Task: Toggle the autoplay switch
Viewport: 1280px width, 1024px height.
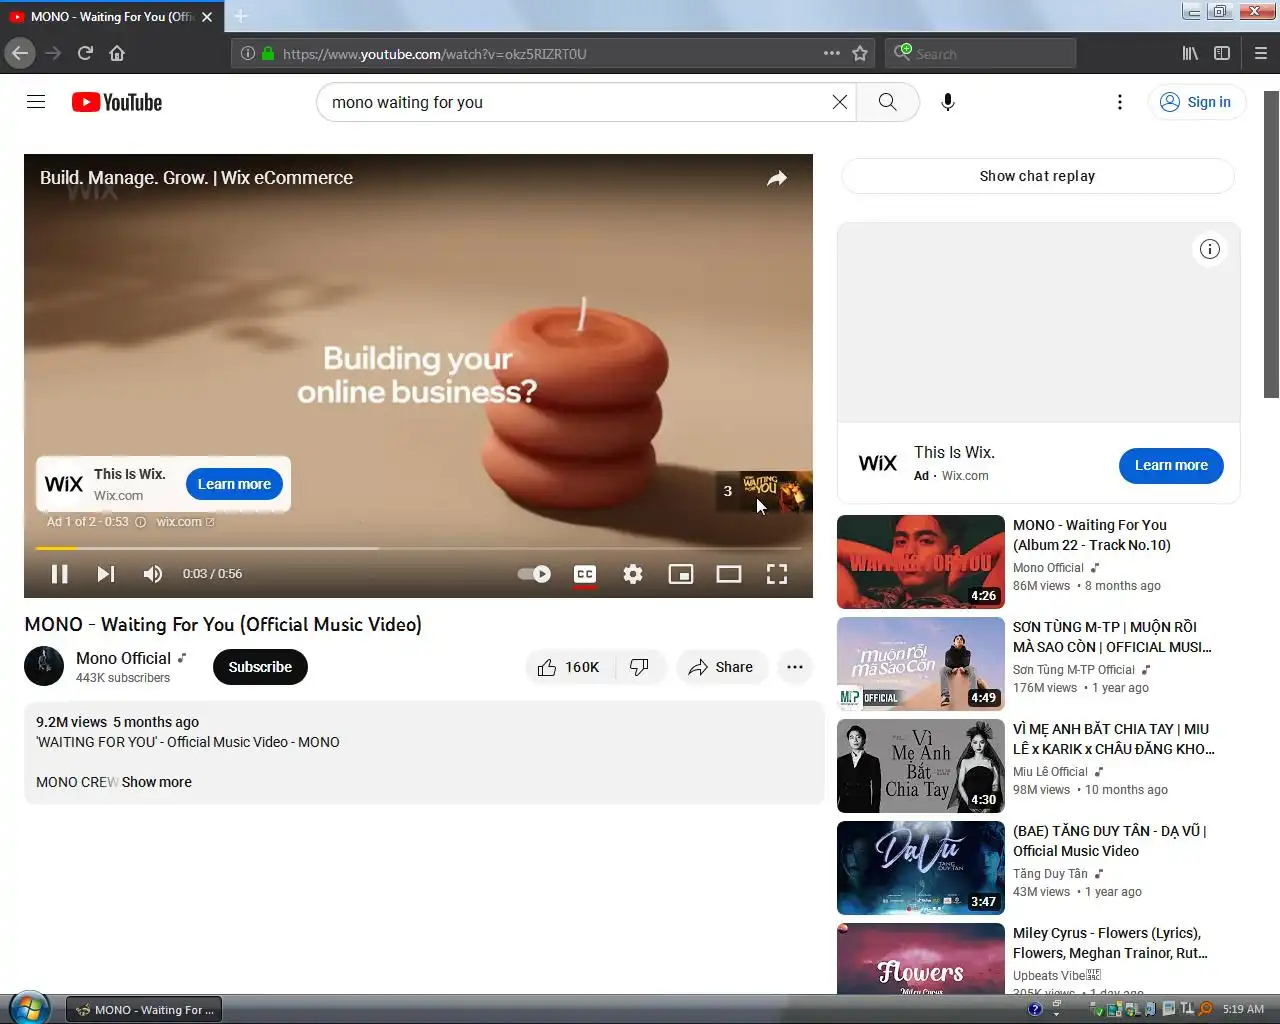Action: pyautogui.click(x=534, y=574)
